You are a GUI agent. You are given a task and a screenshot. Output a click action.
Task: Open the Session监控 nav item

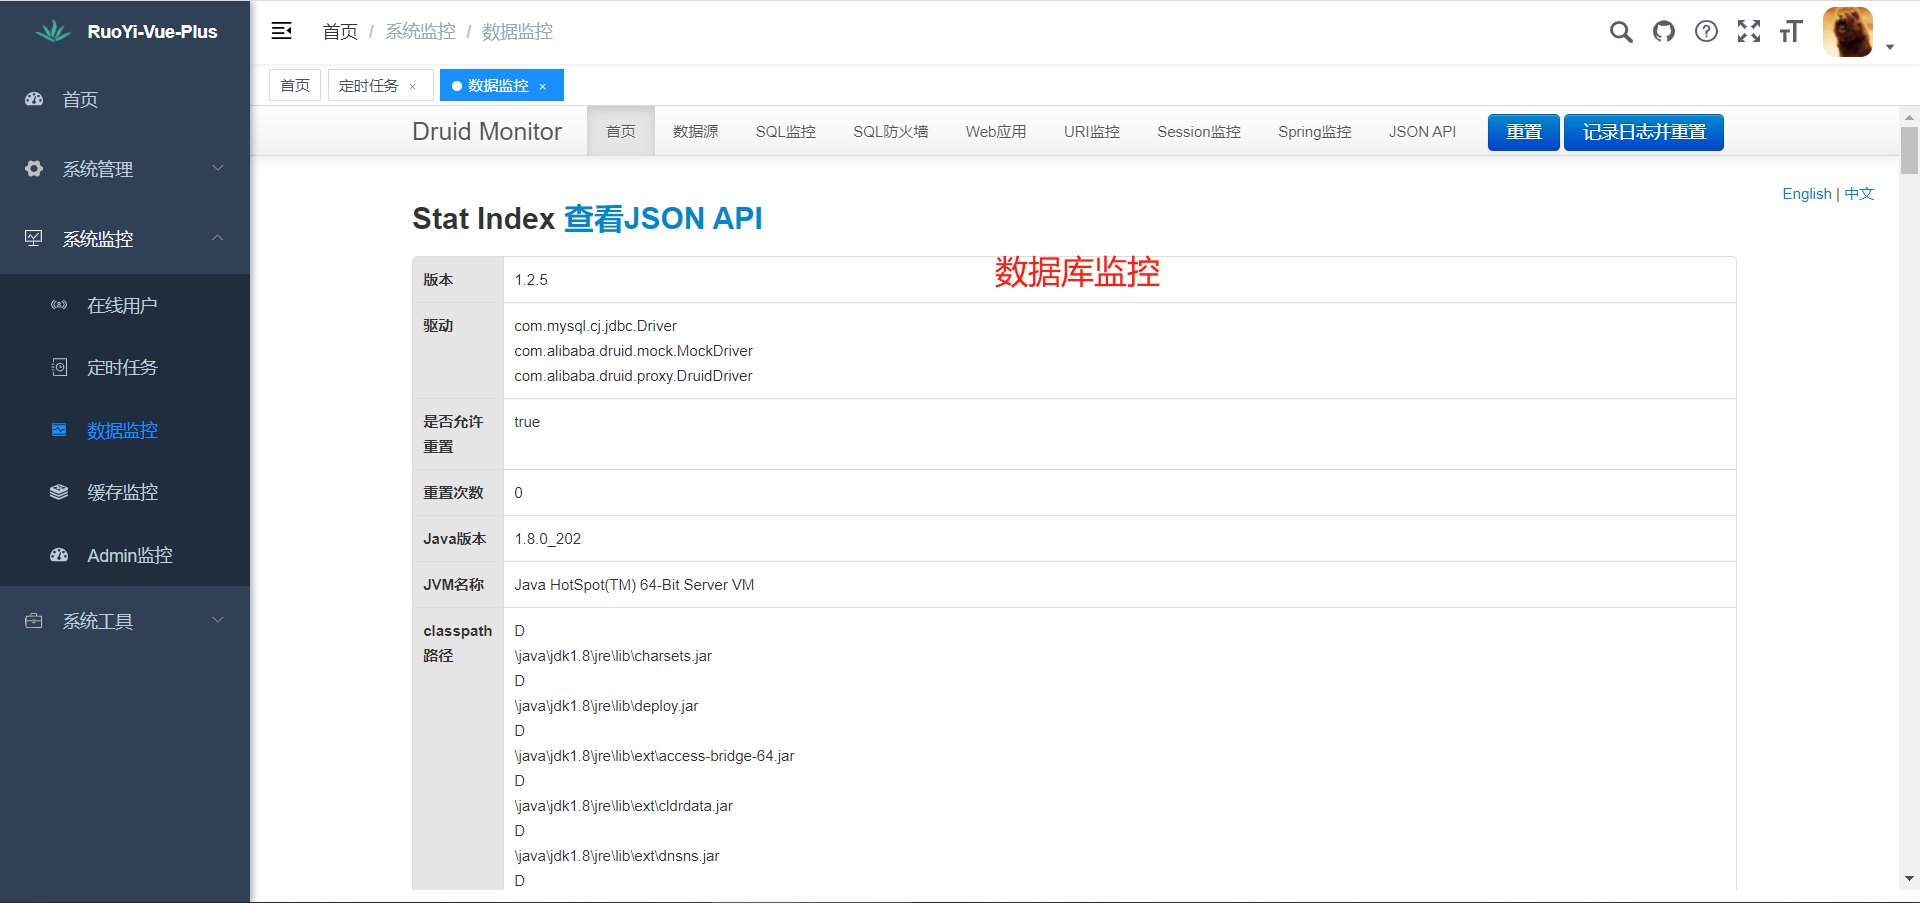tap(1199, 131)
